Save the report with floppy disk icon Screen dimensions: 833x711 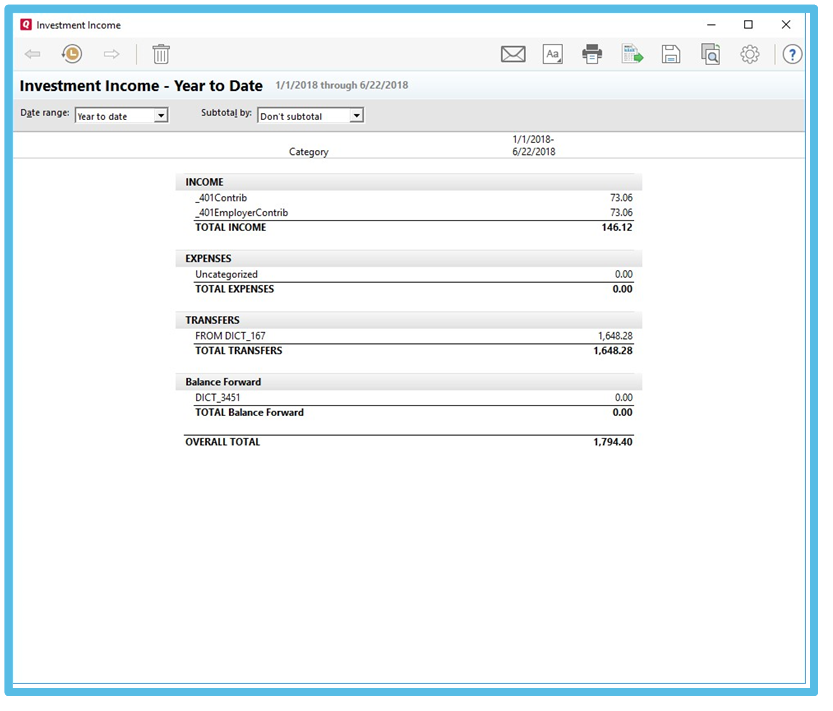tap(671, 54)
